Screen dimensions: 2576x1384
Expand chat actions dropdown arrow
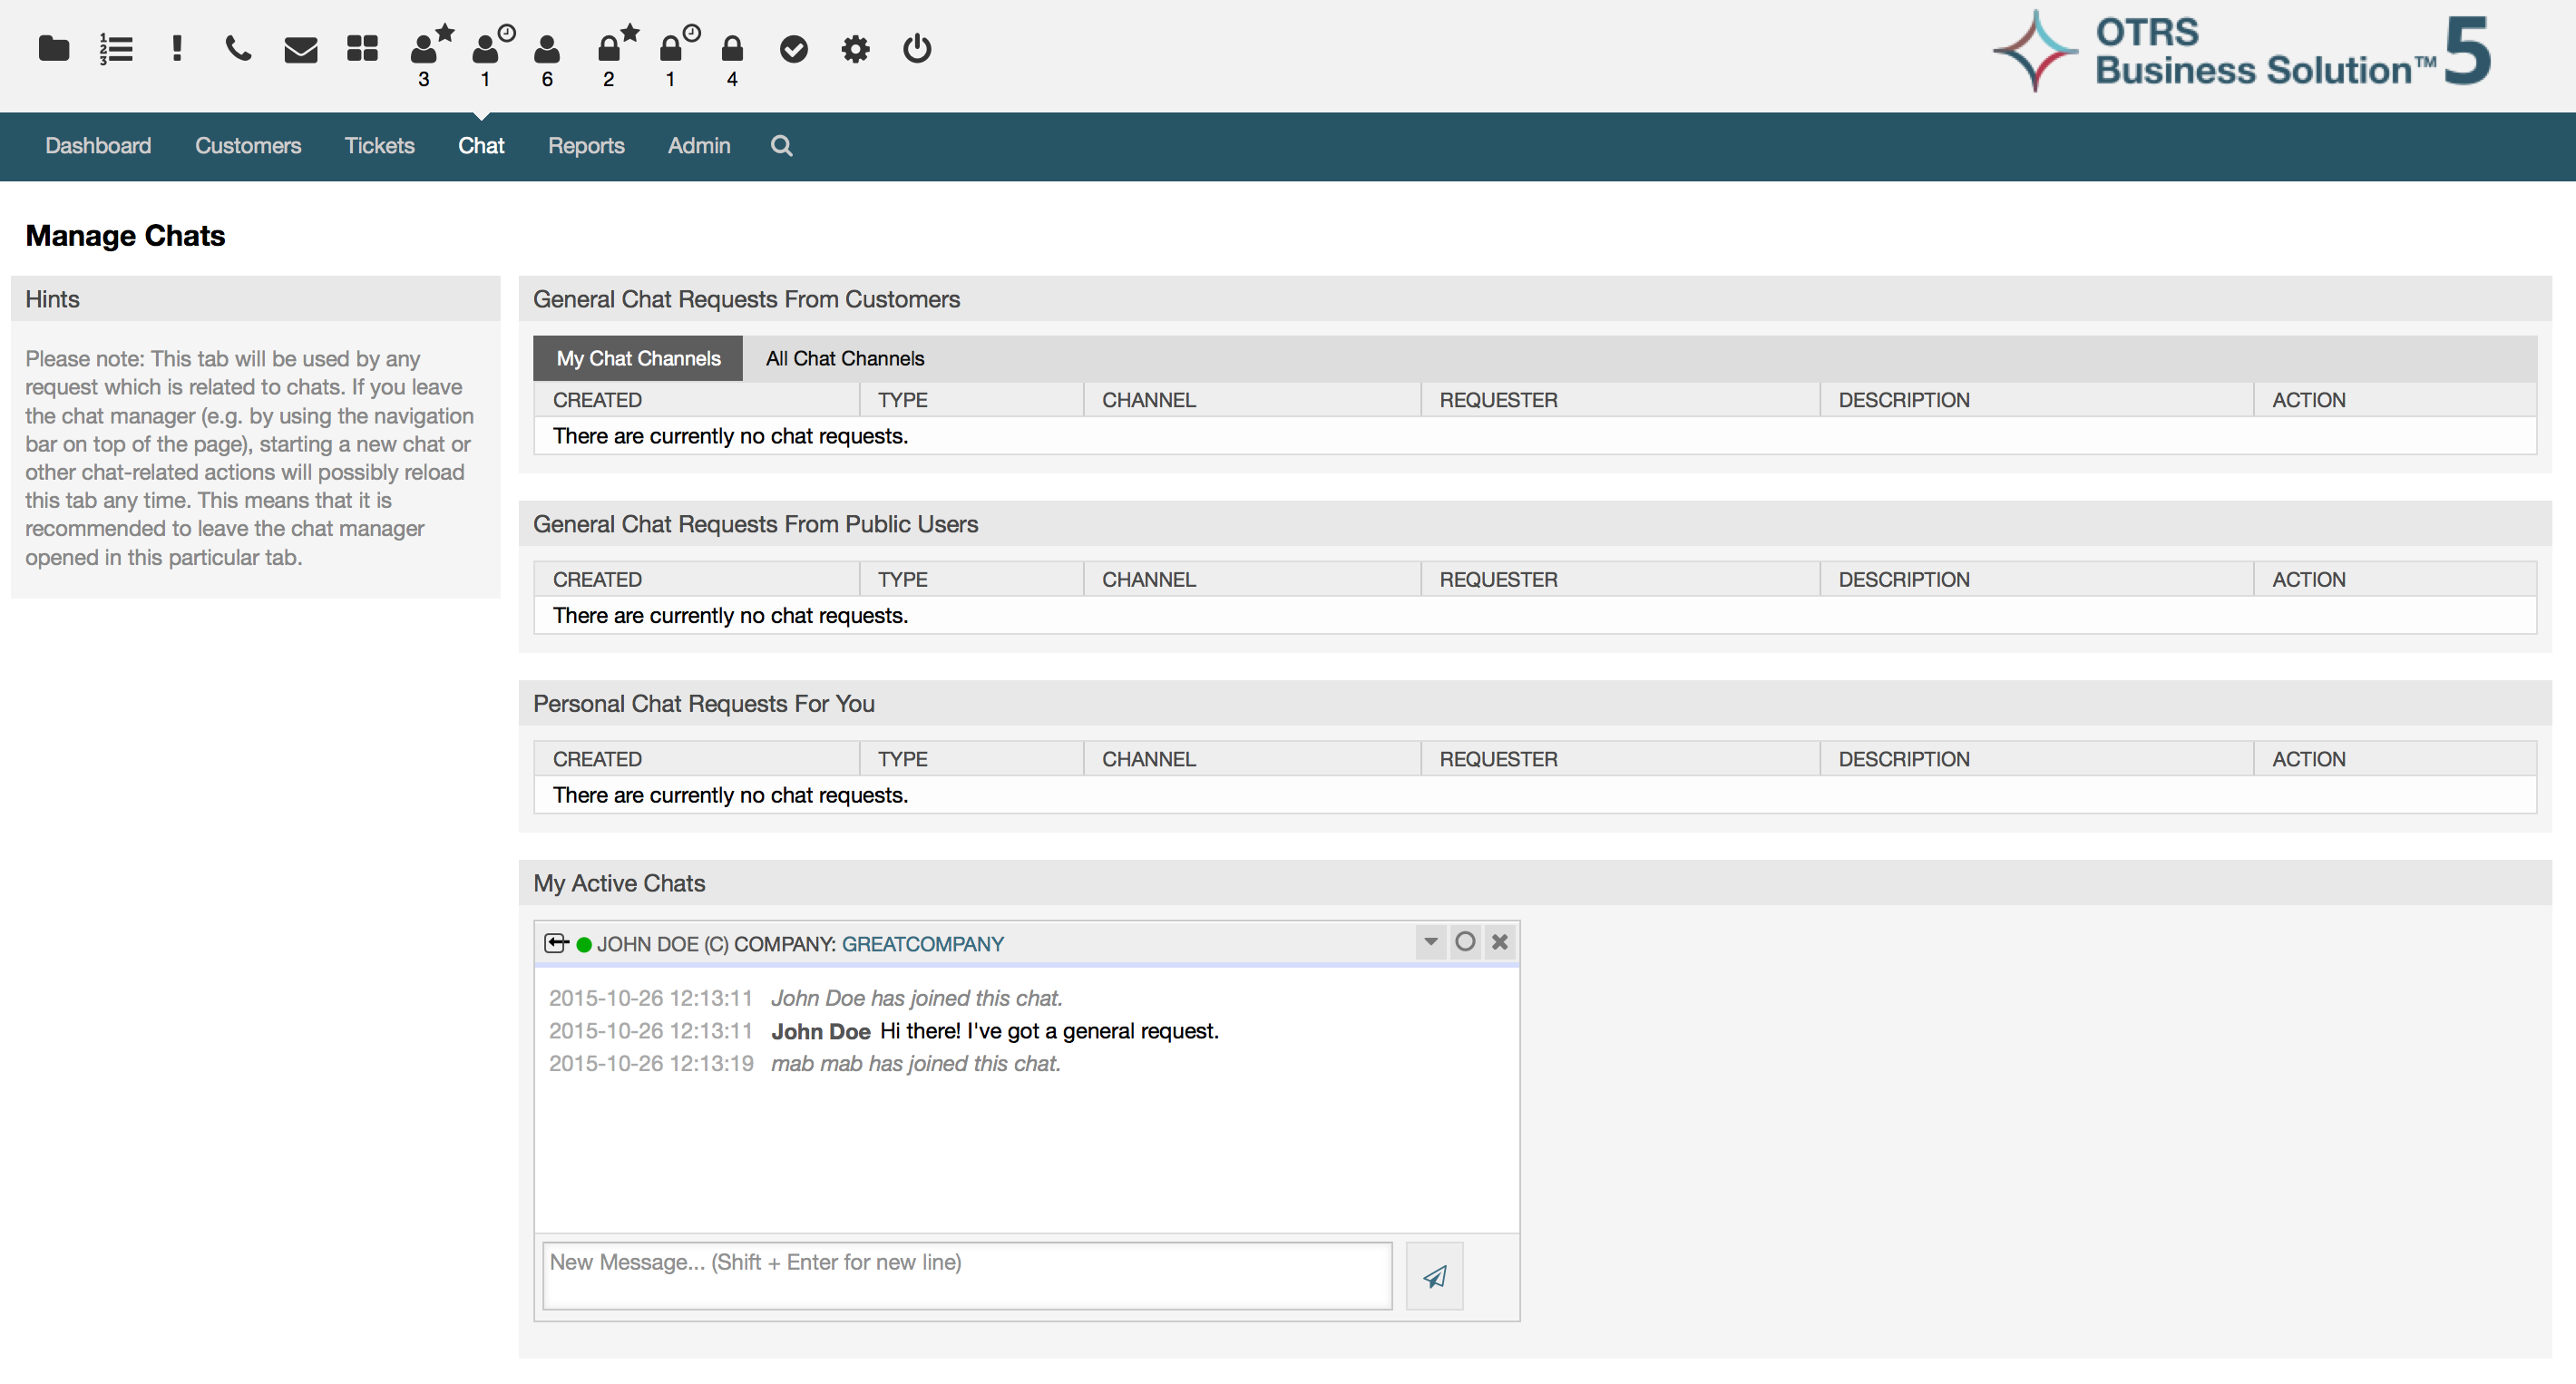click(1430, 941)
